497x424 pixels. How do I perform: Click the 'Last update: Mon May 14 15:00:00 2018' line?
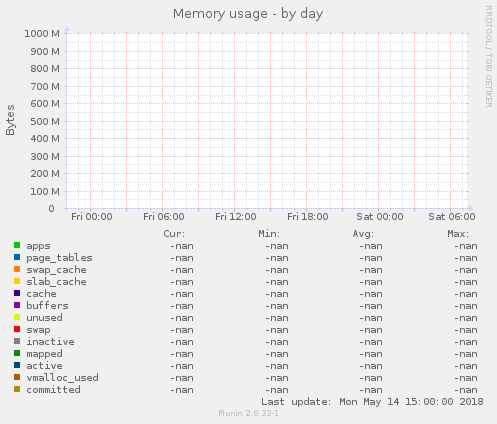(372, 402)
